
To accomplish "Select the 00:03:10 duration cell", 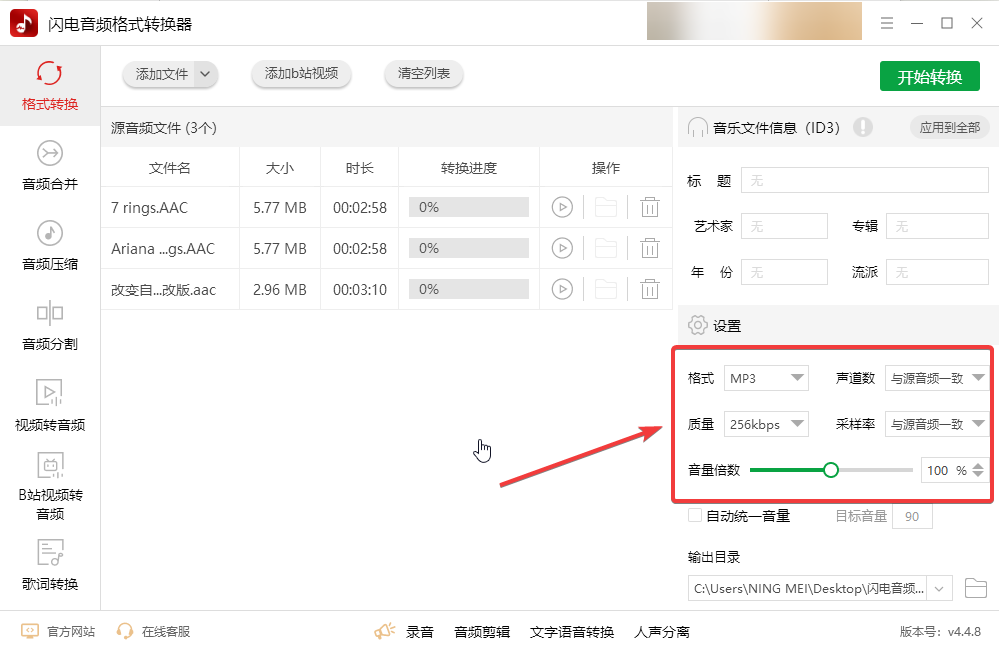I will (359, 290).
